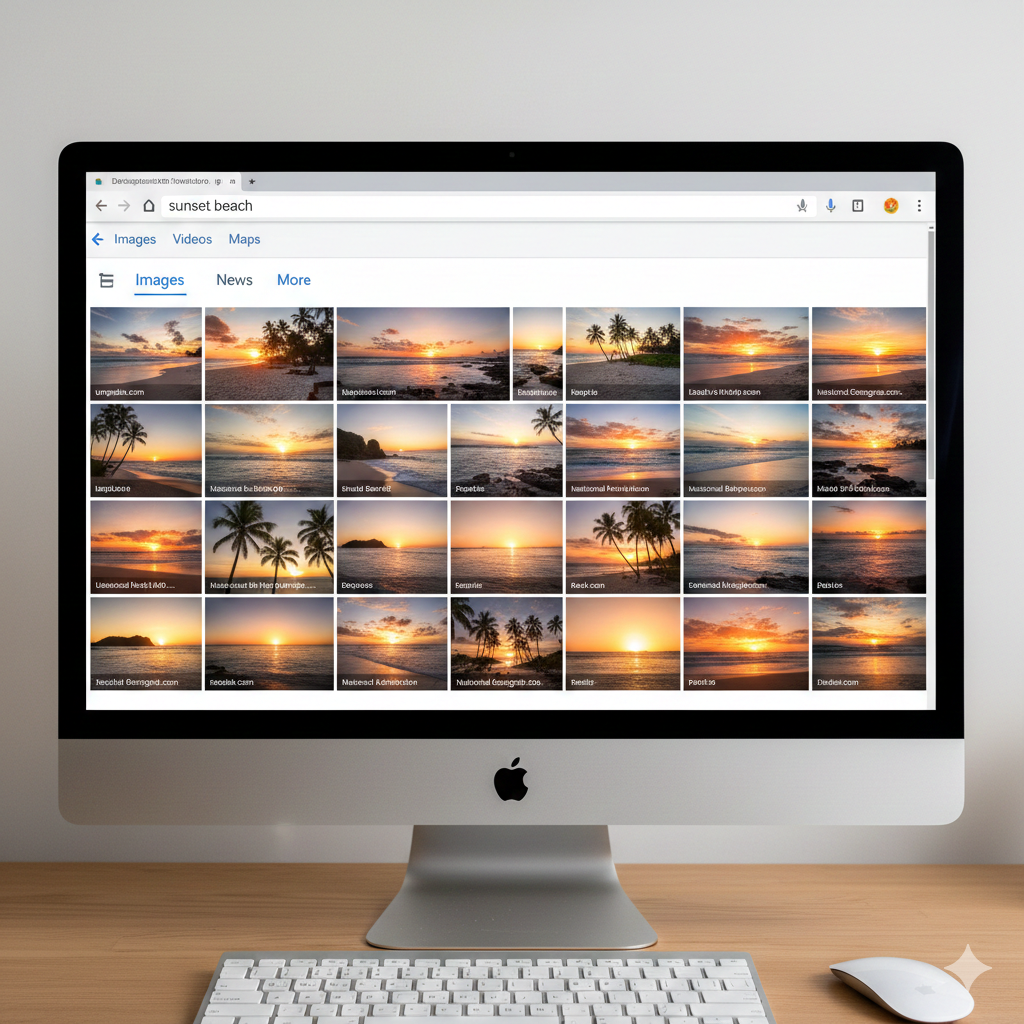Start voice search with blue microphone icon
Viewport: 1024px width, 1024px height.
830,206
